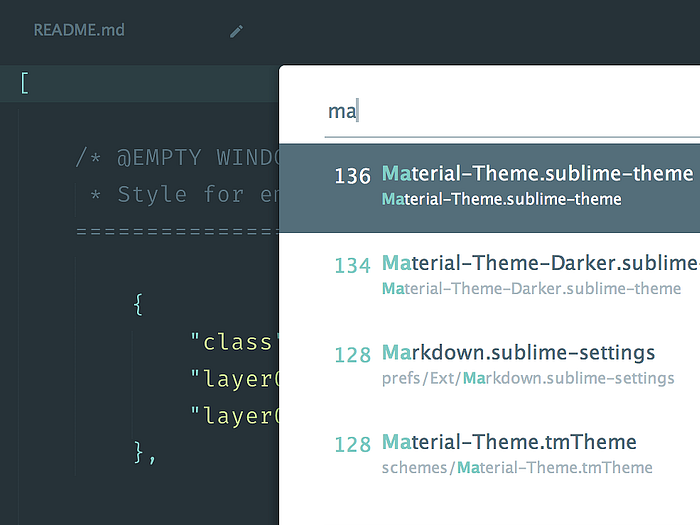Screen dimensions: 700x525
Task: Click the first "layer0" key line
Action: coord(234,379)
